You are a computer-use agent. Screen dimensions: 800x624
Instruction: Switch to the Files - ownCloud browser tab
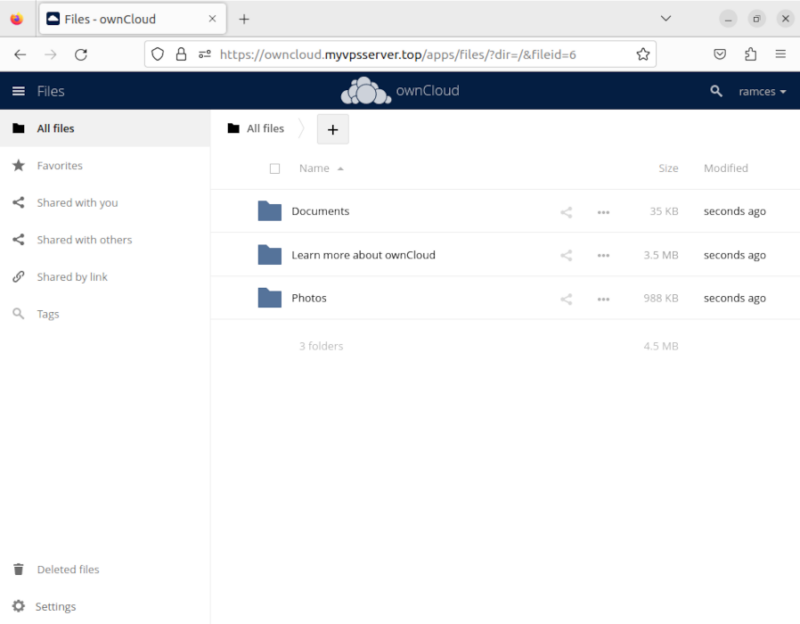pos(130,18)
